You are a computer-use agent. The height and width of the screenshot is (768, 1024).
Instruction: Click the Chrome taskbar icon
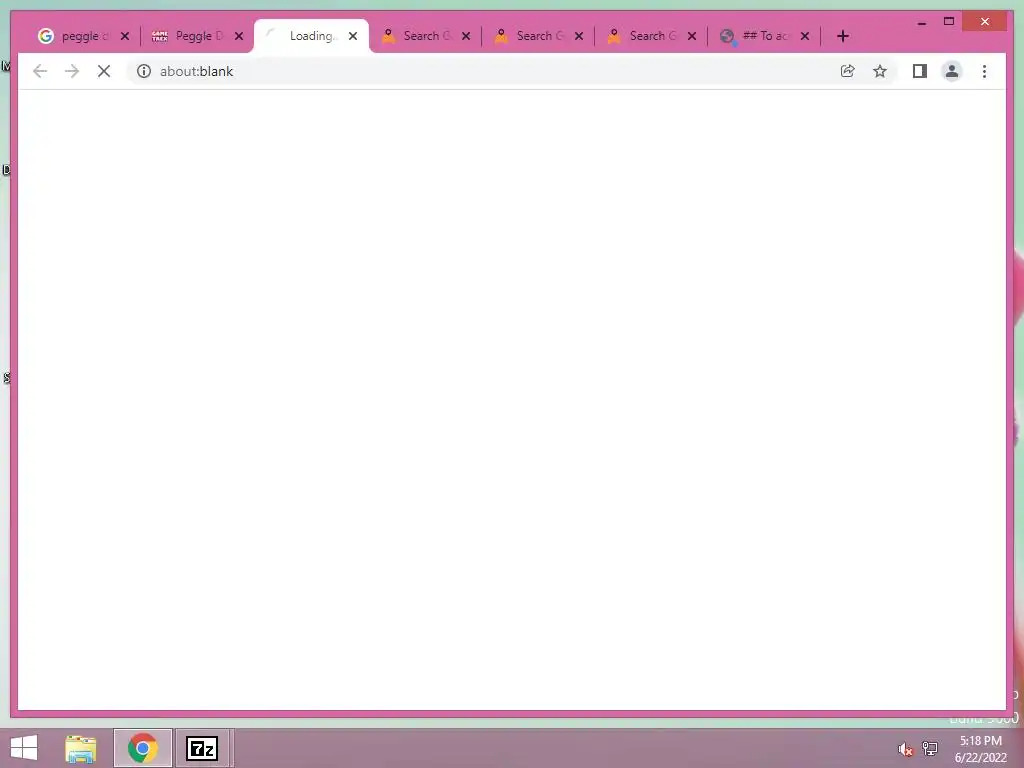click(142, 748)
